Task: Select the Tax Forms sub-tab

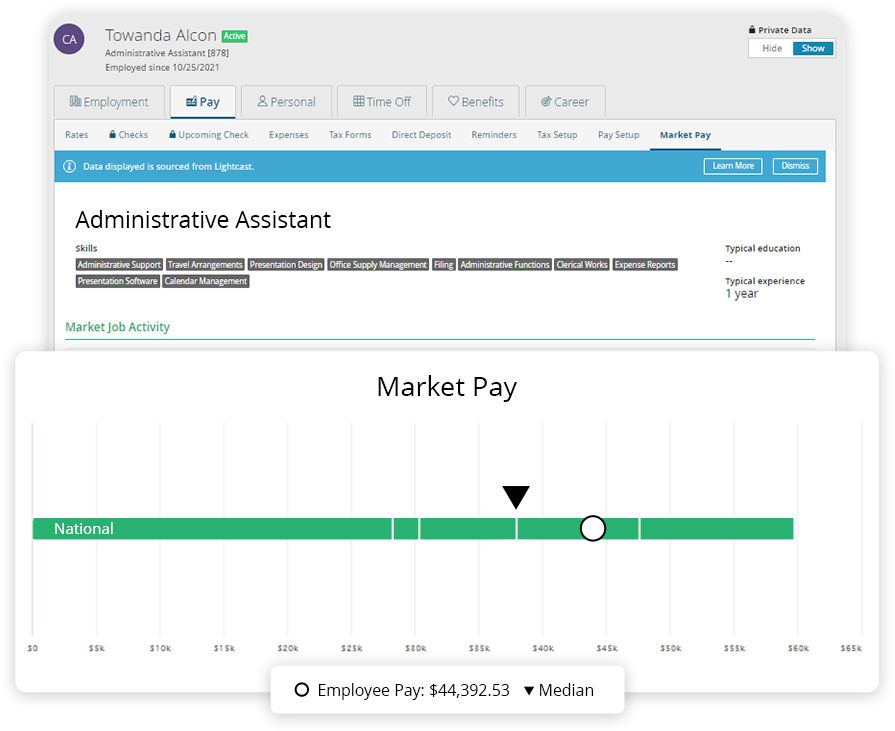Action: 350,135
